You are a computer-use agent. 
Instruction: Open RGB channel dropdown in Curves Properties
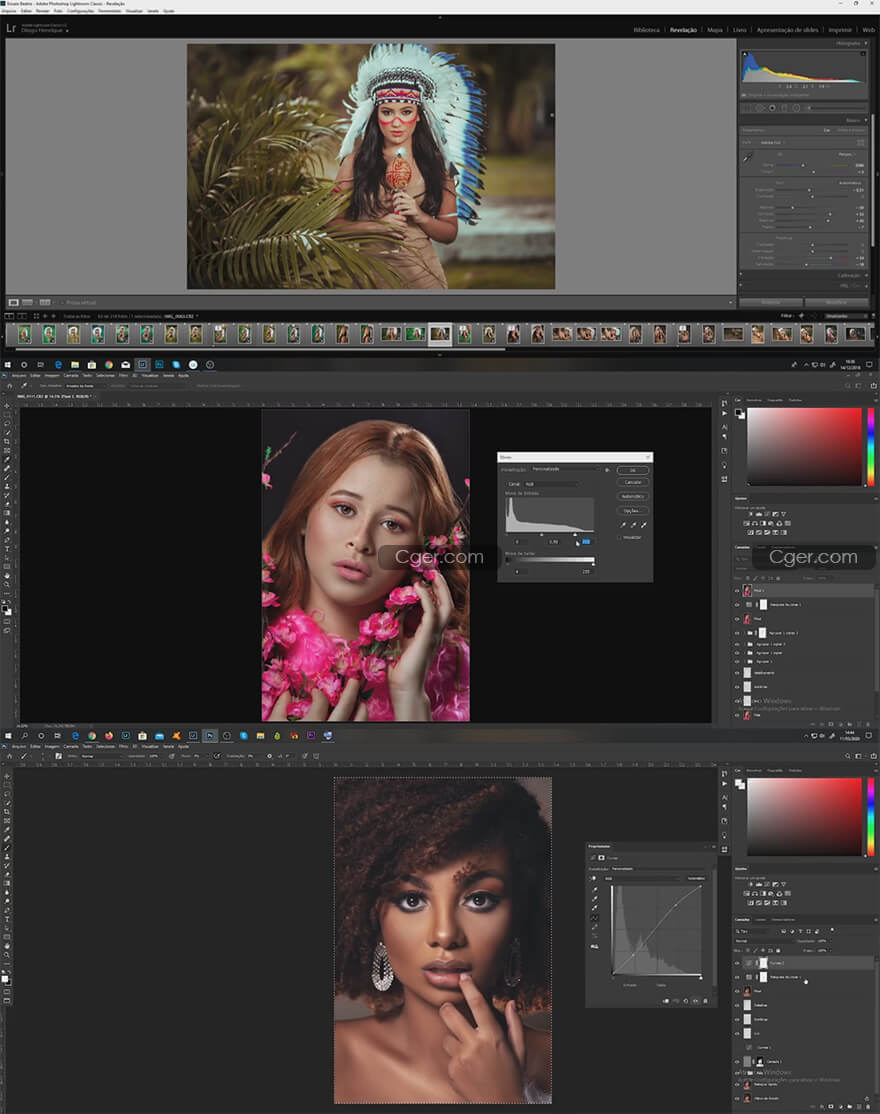point(643,878)
